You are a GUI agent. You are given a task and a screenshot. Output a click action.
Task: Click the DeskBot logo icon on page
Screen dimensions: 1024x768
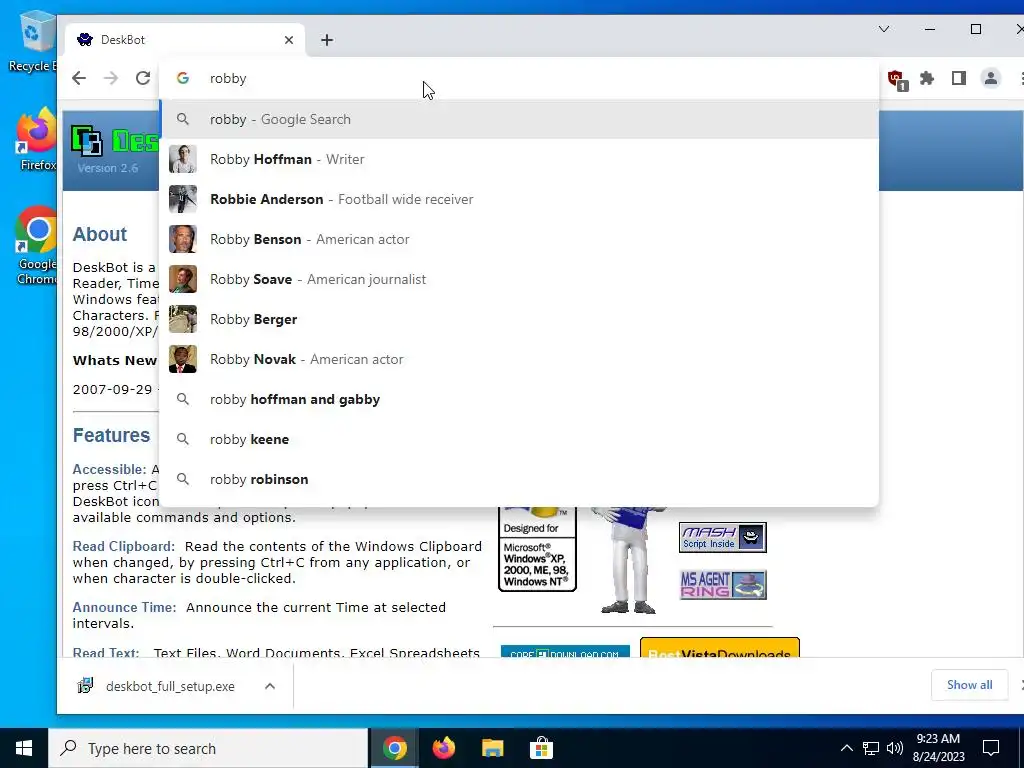coord(86,140)
